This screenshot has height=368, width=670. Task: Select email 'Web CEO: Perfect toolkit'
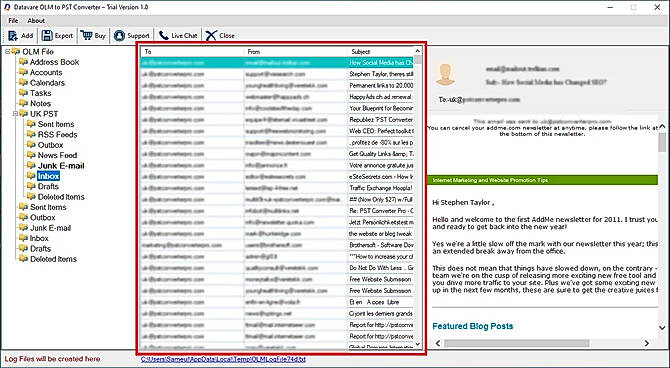277,131
